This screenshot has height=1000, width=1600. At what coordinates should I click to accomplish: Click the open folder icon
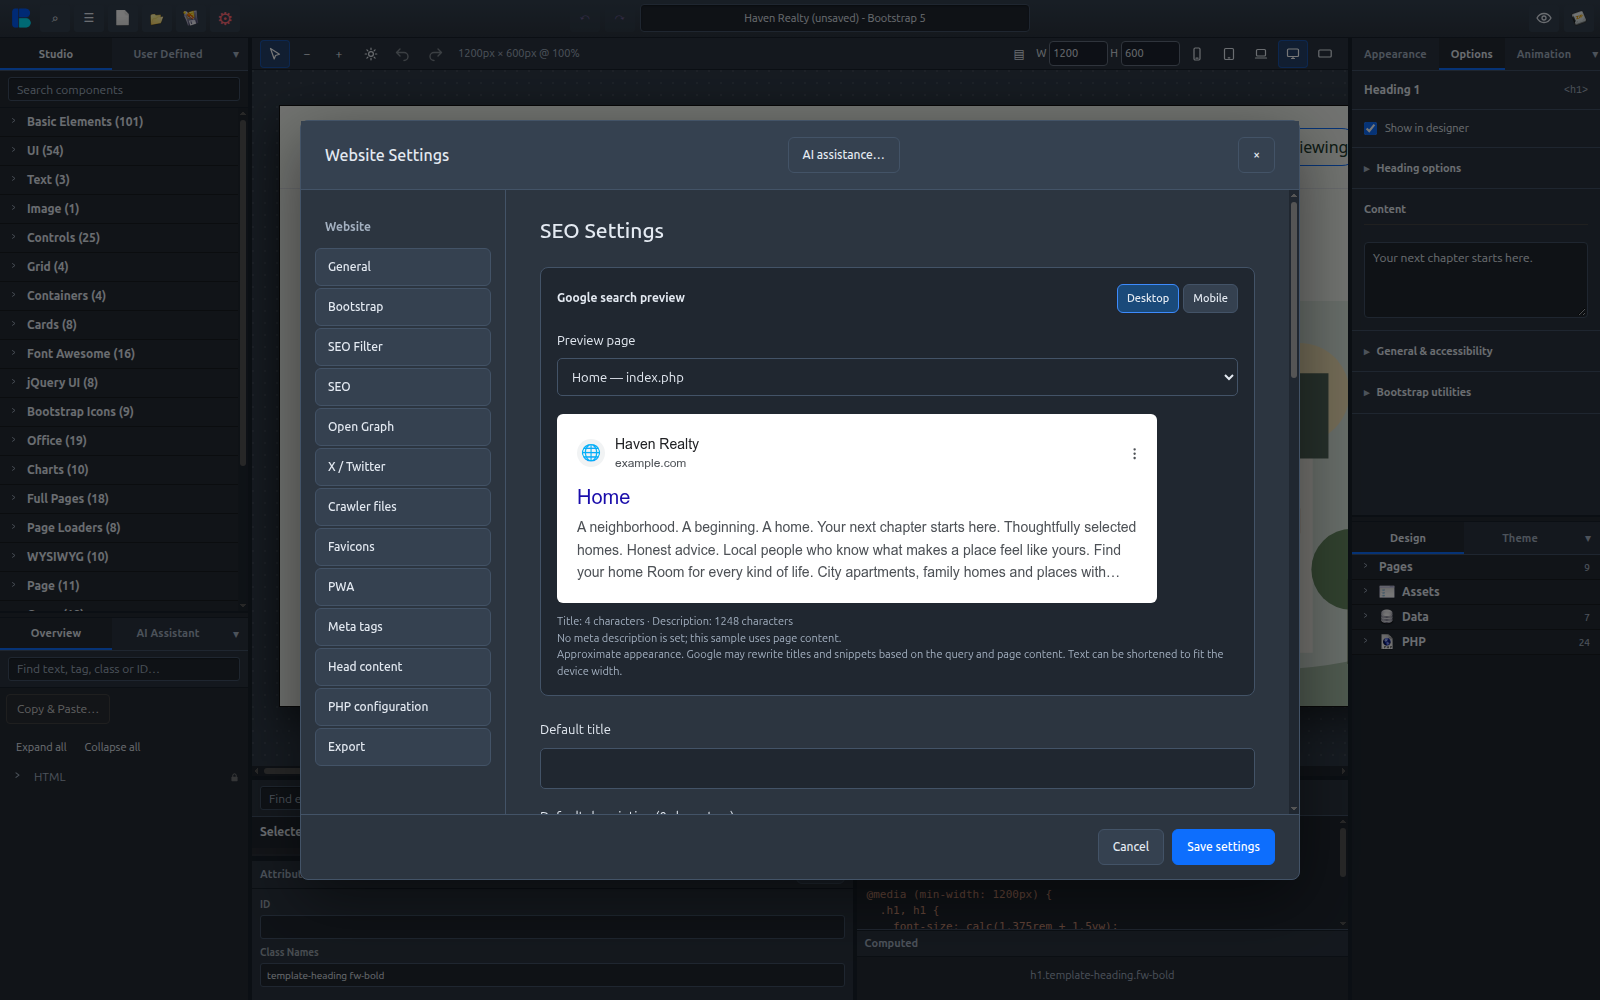[156, 18]
